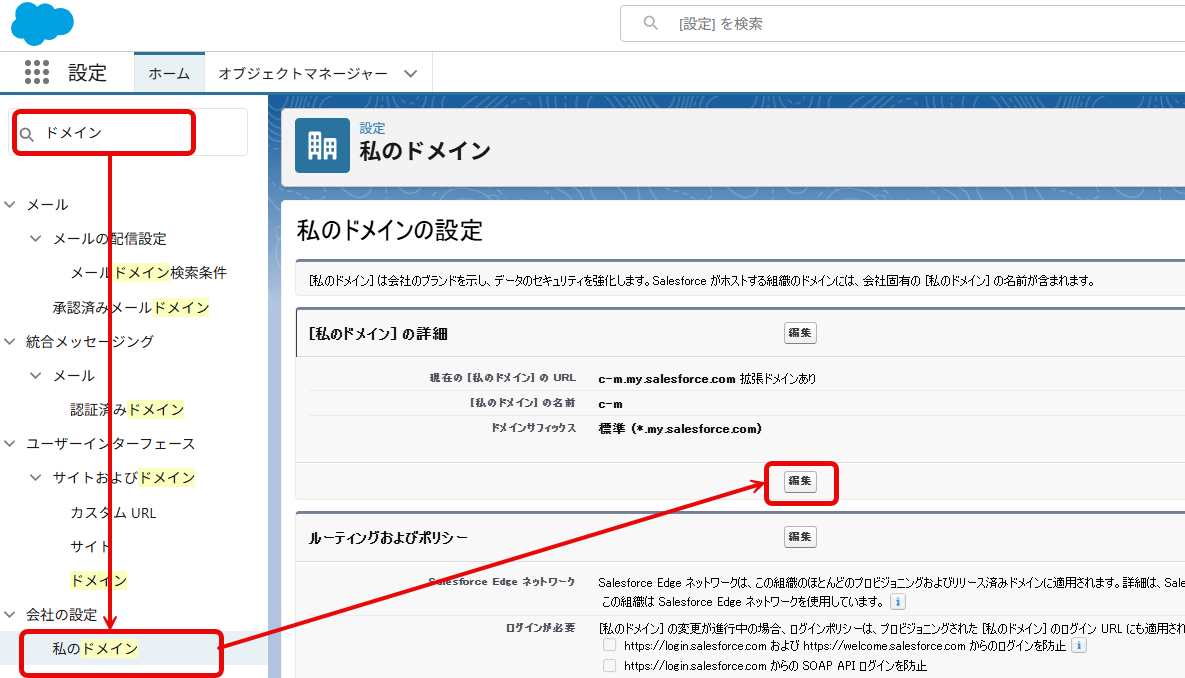Open the オブジェクトマネージャー tab

pos(303,73)
